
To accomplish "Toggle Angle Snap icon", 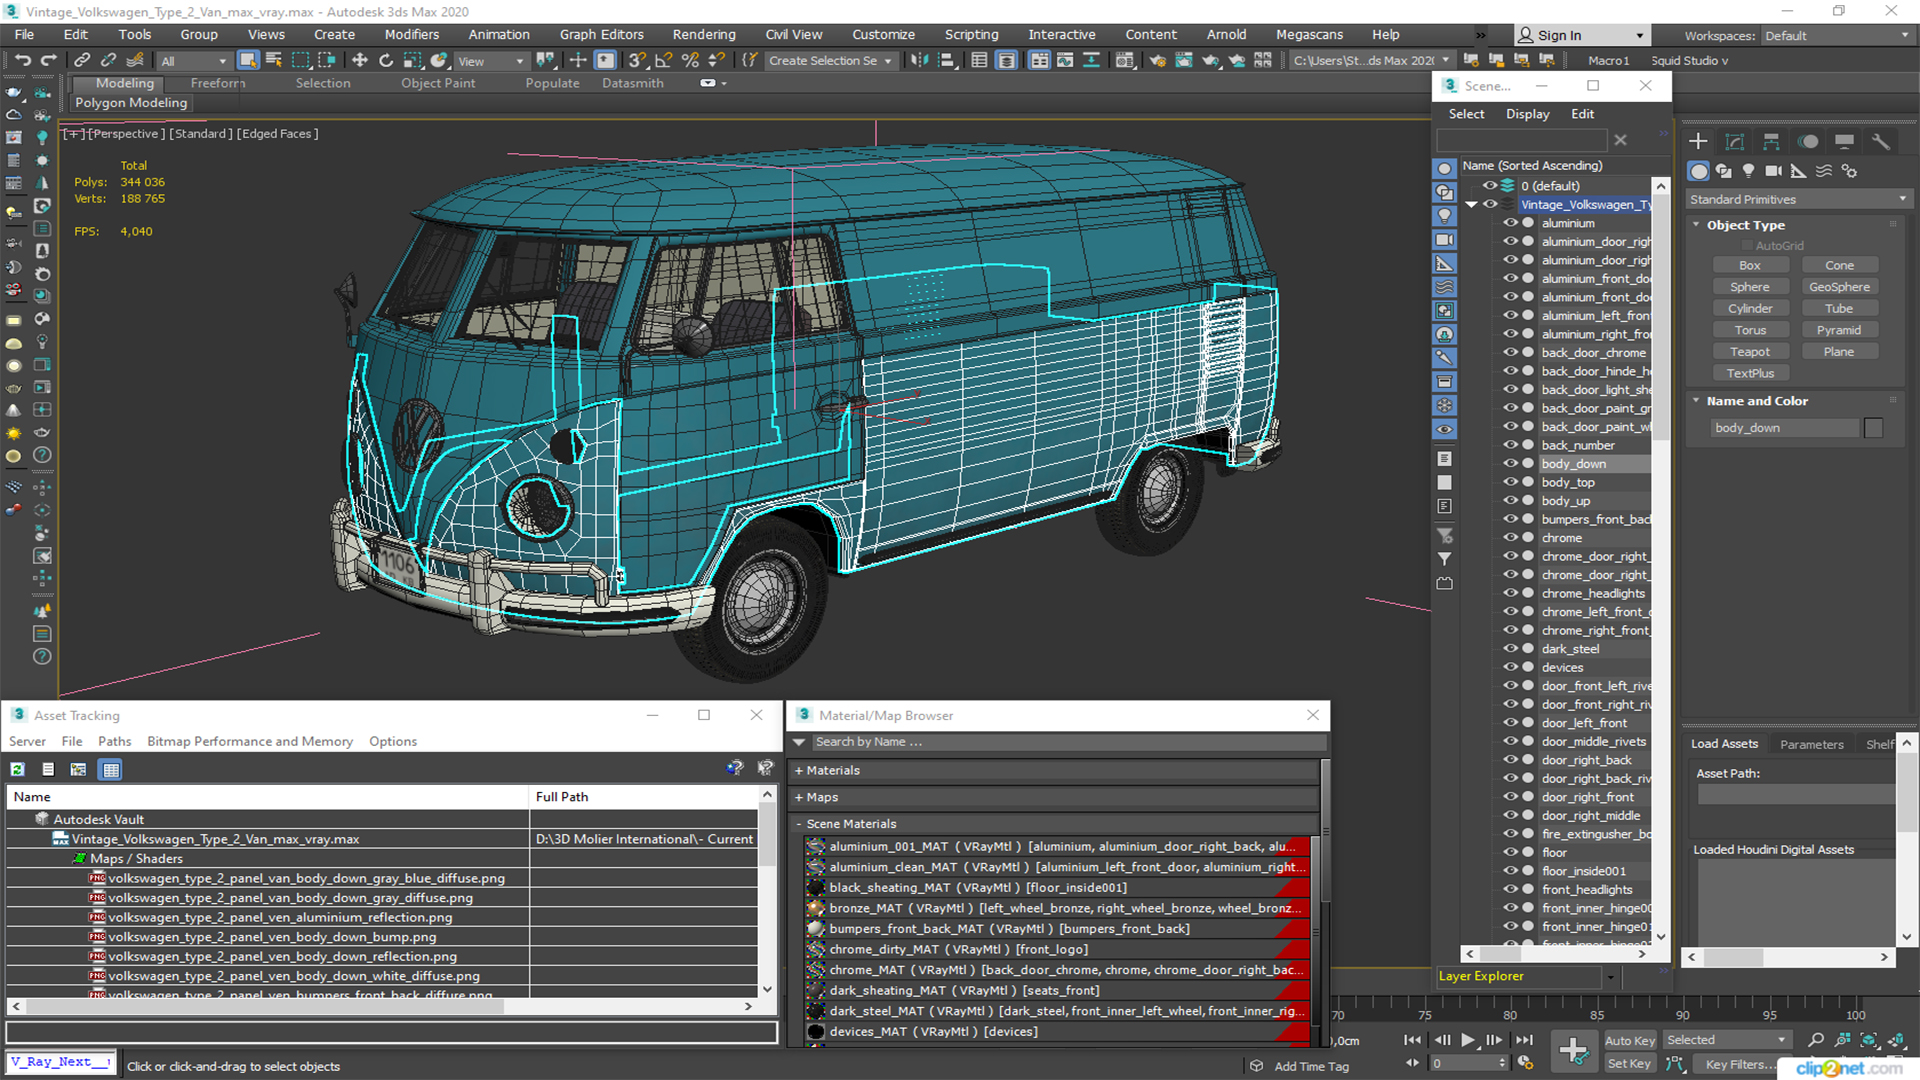I will 663,61.
